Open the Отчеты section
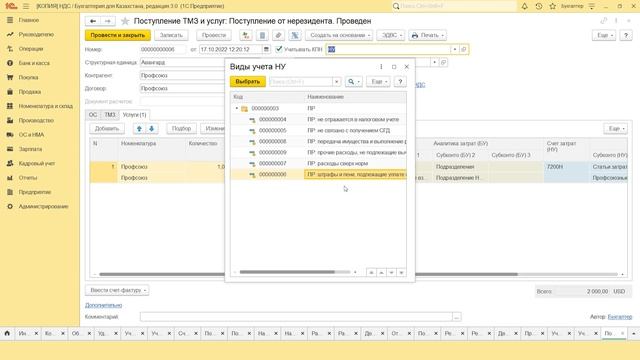The image size is (640, 360). tap(28, 178)
